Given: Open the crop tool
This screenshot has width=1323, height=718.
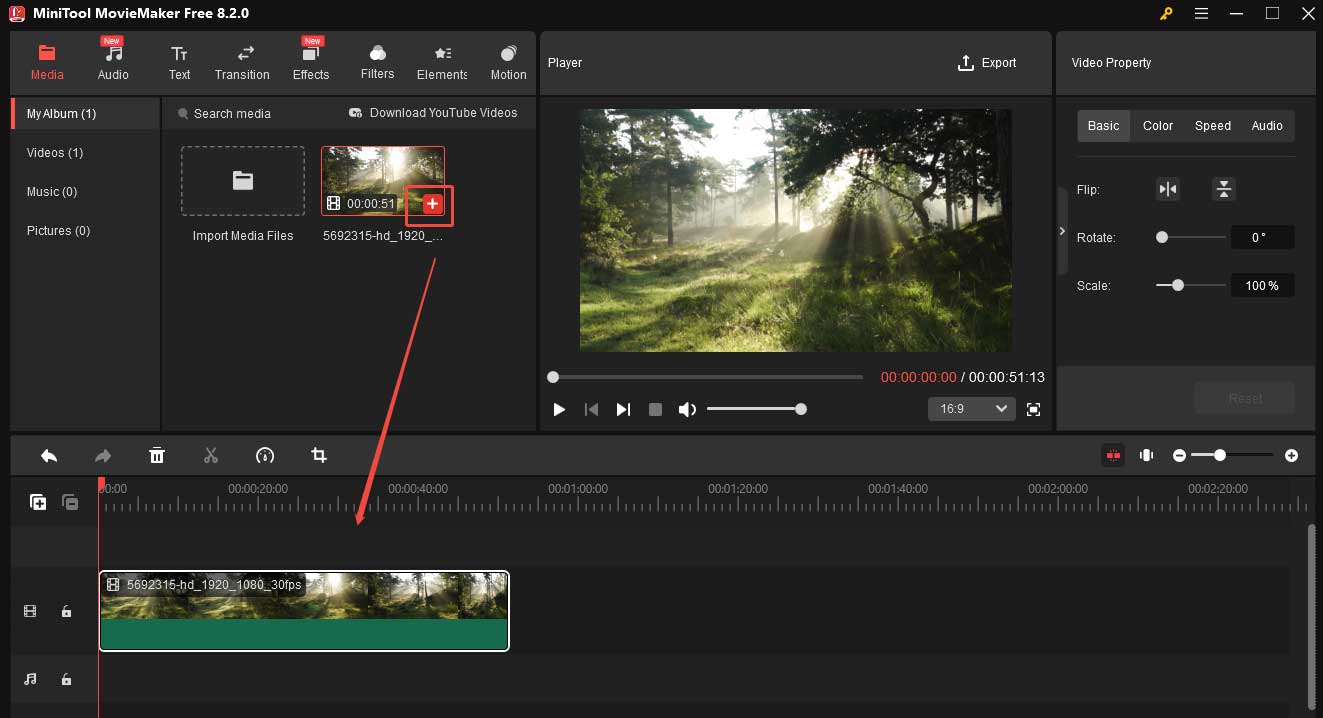Looking at the screenshot, I should pyautogui.click(x=319, y=456).
